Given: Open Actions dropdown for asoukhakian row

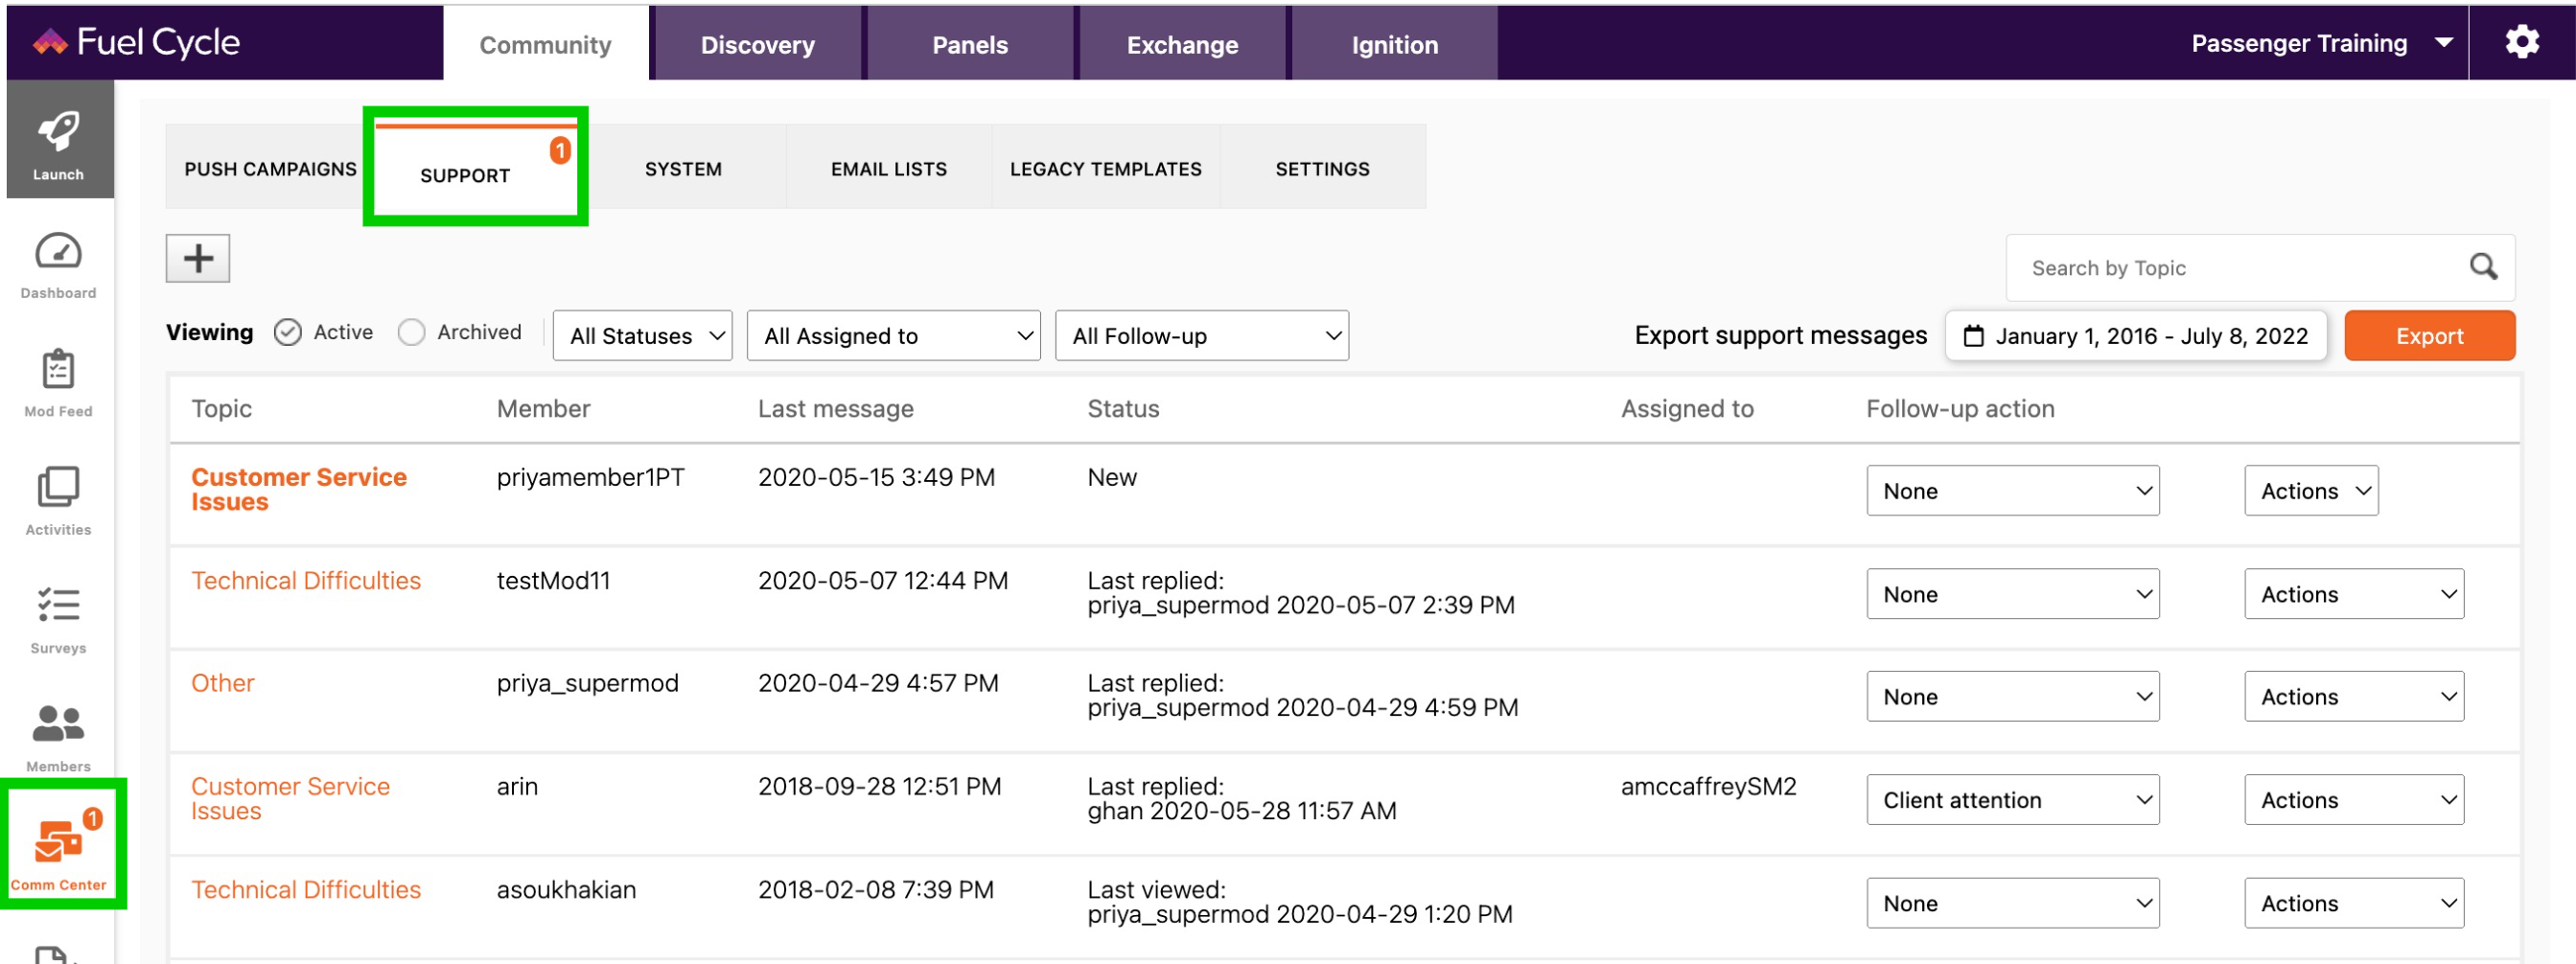Looking at the screenshot, I should tap(2354, 903).
